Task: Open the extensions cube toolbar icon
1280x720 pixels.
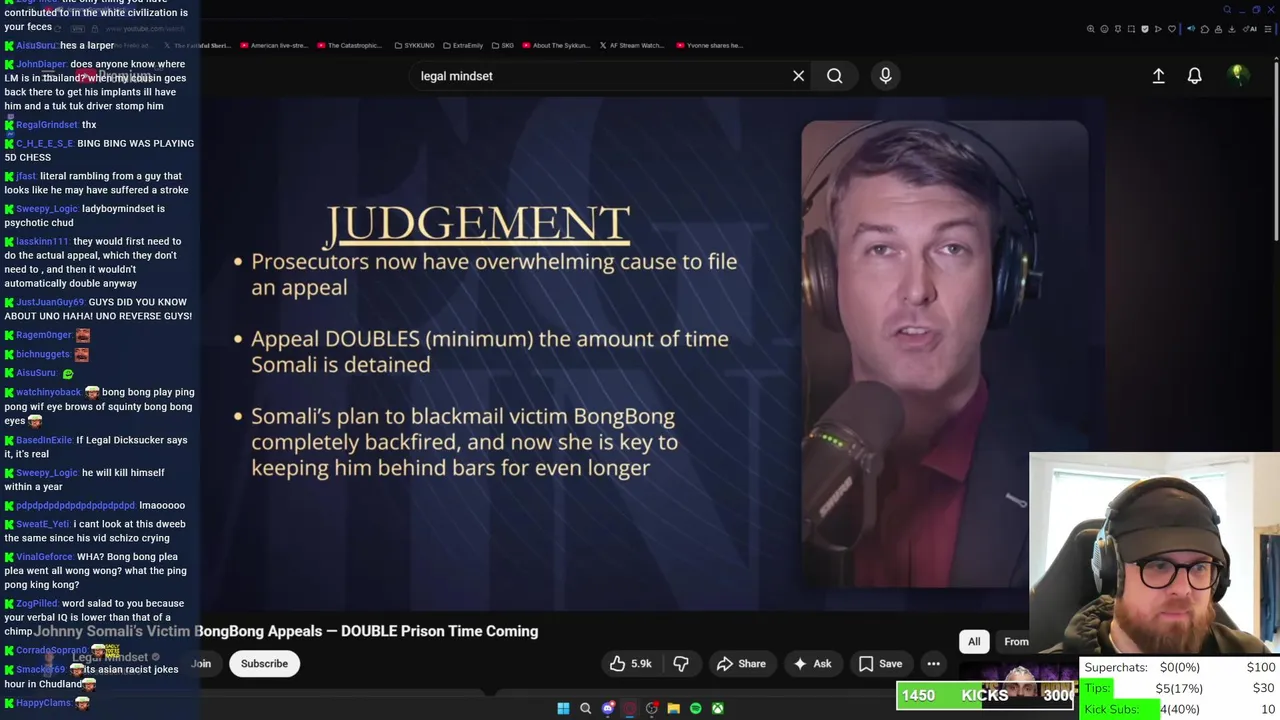Action: pyautogui.click(x=1205, y=29)
